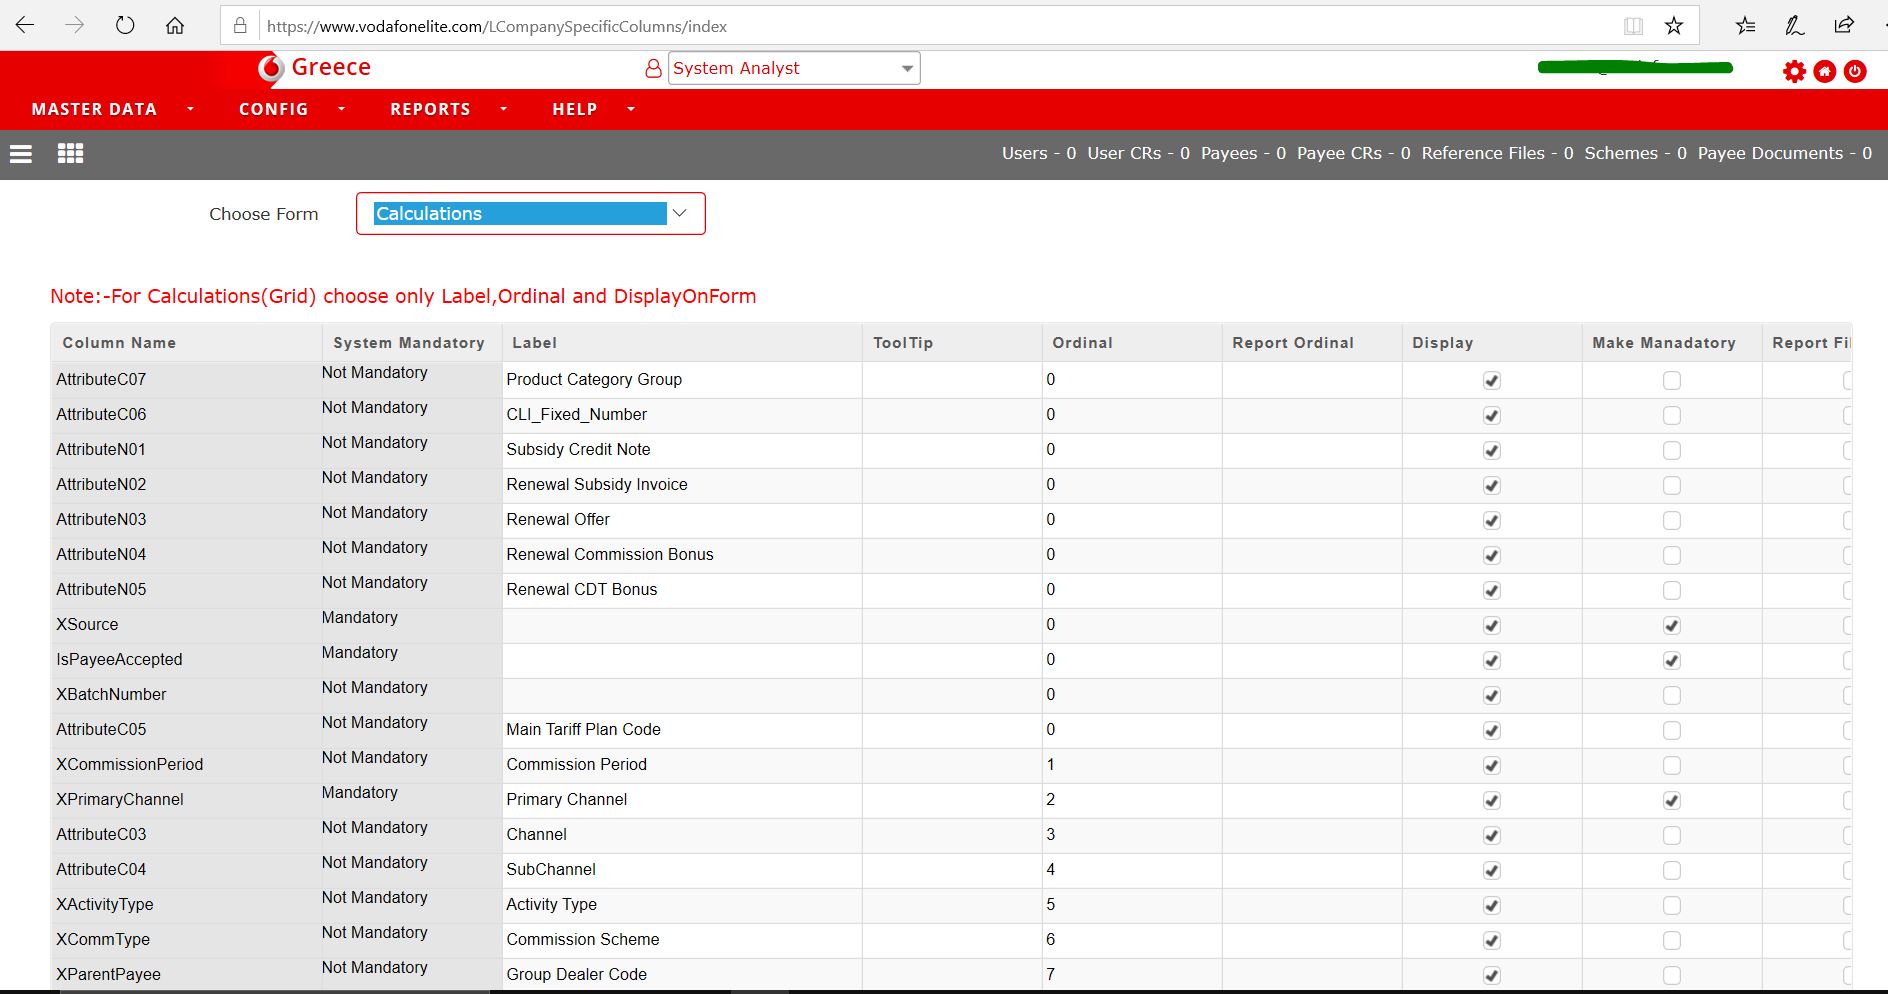Expand the arrow beside REPORTS
This screenshot has height=994, width=1888.
(x=503, y=109)
